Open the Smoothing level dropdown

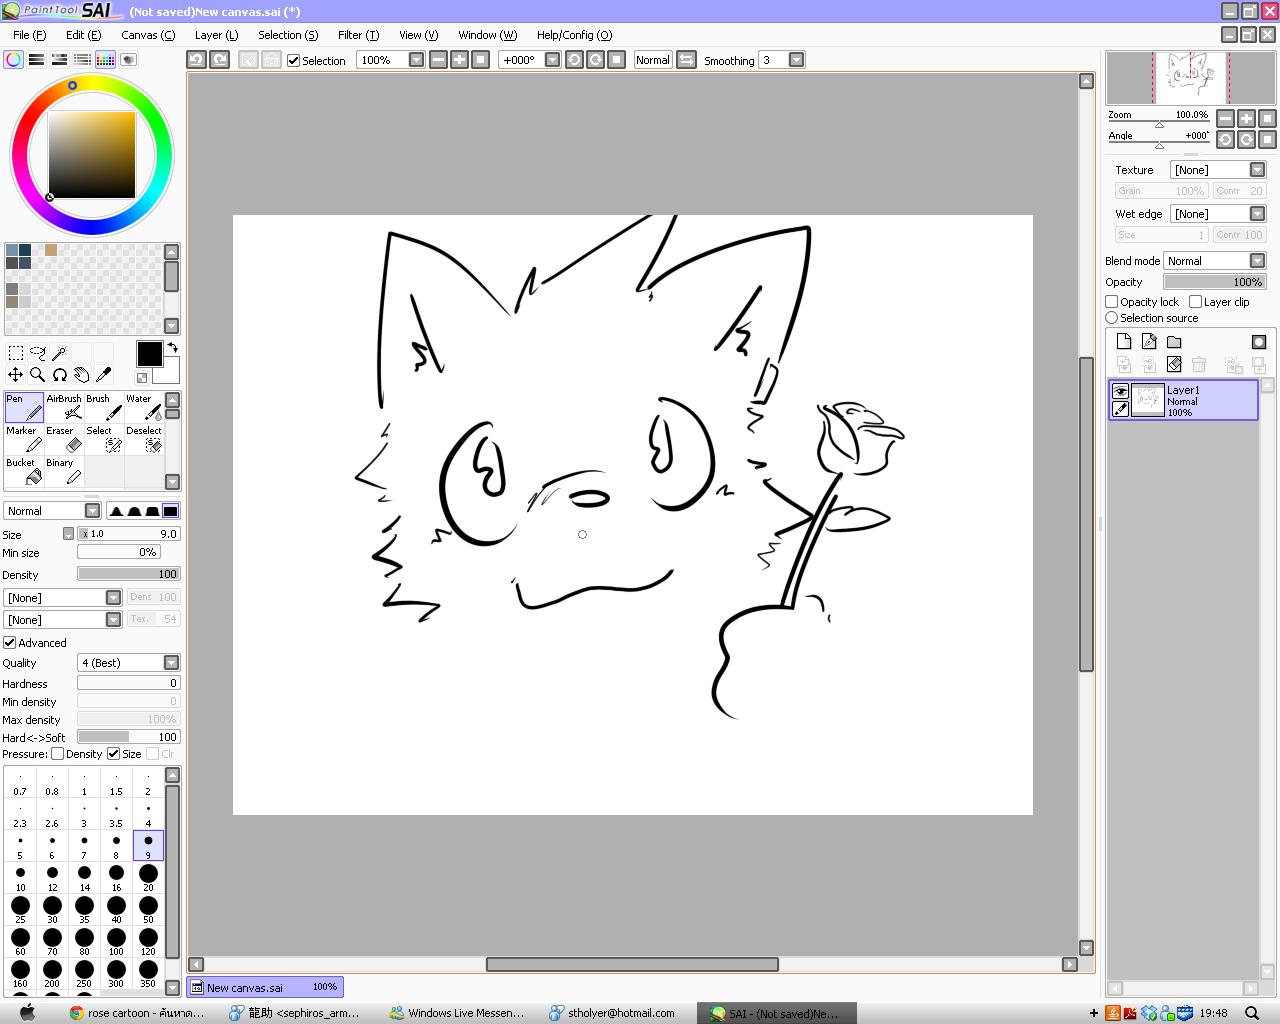[x=796, y=60]
